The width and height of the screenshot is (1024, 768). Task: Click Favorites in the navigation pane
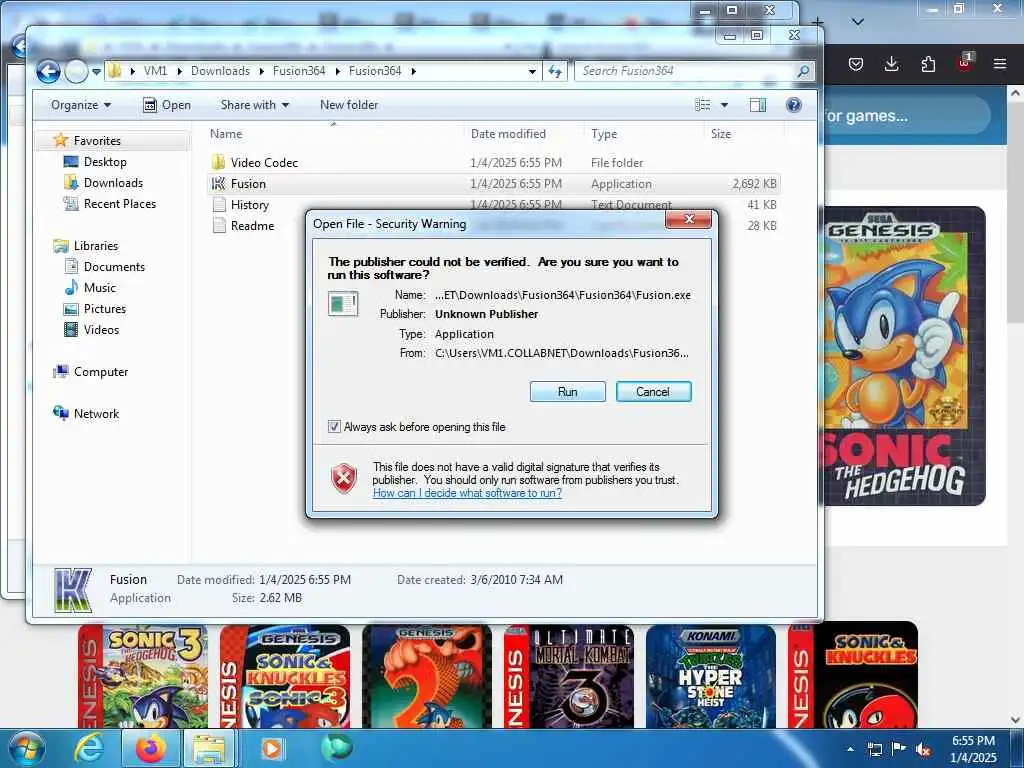(x=97, y=140)
